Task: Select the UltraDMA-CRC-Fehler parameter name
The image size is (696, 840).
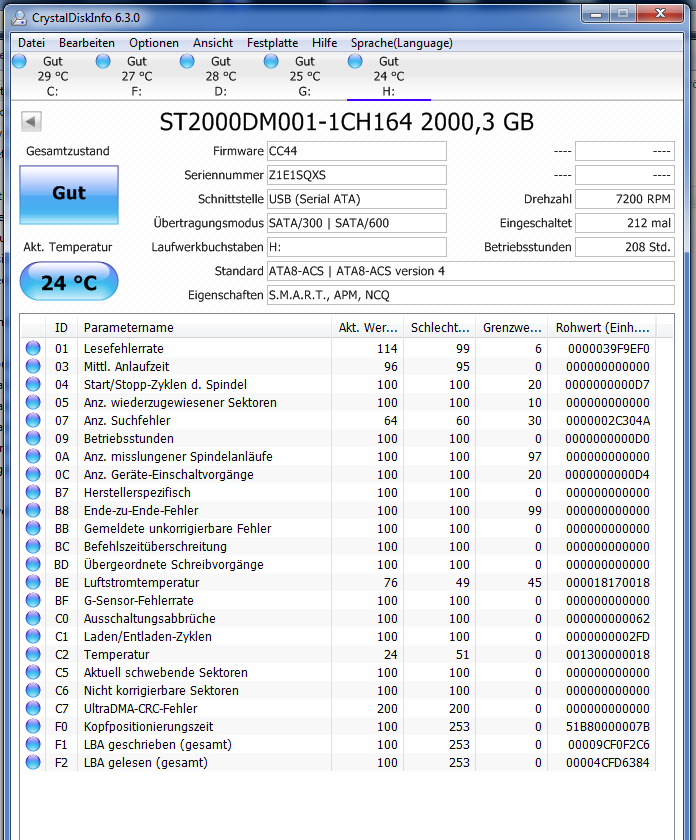Action: [140, 709]
